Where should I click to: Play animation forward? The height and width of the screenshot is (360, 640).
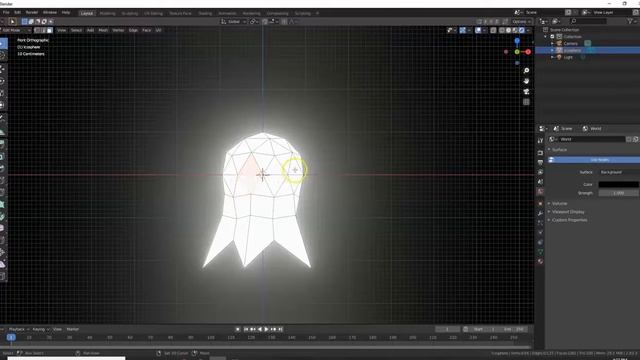pyautogui.click(x=267, y=329)
